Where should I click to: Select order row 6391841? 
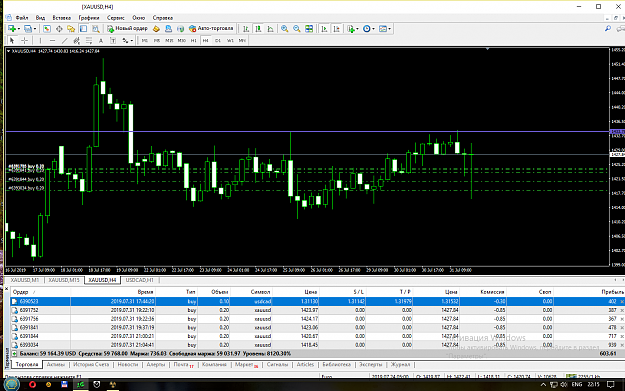click(317, 328)
